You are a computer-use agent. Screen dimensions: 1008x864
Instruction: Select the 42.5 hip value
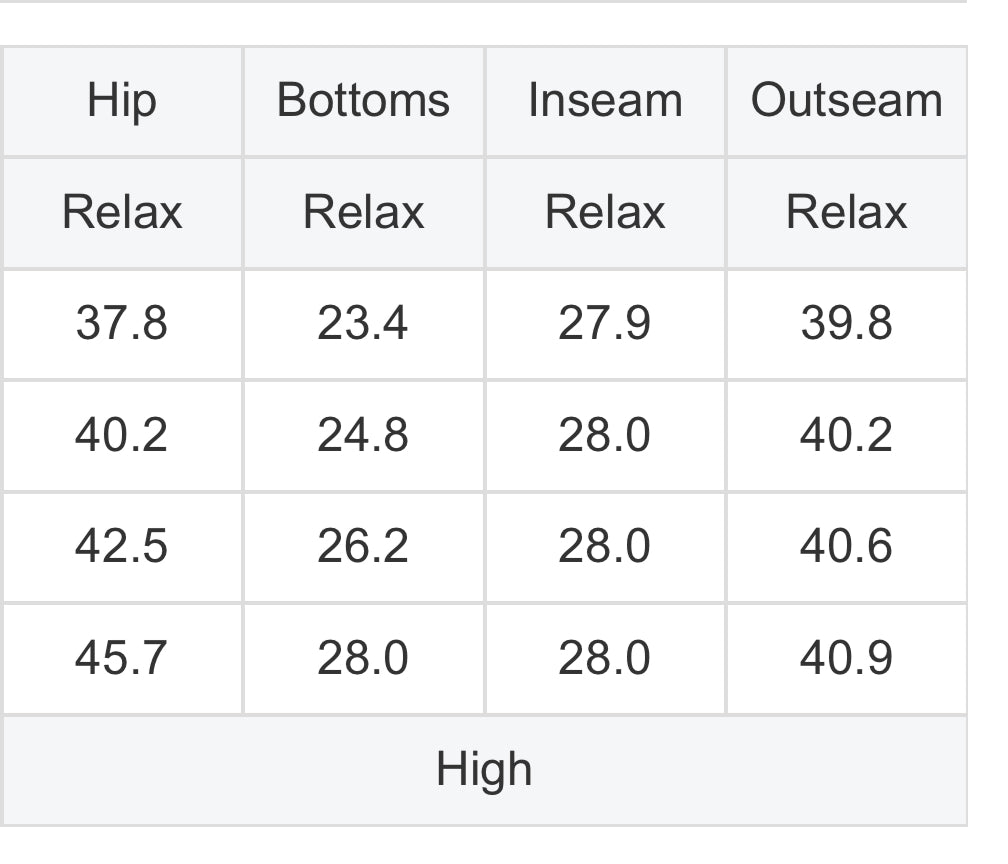coord(121,546)
